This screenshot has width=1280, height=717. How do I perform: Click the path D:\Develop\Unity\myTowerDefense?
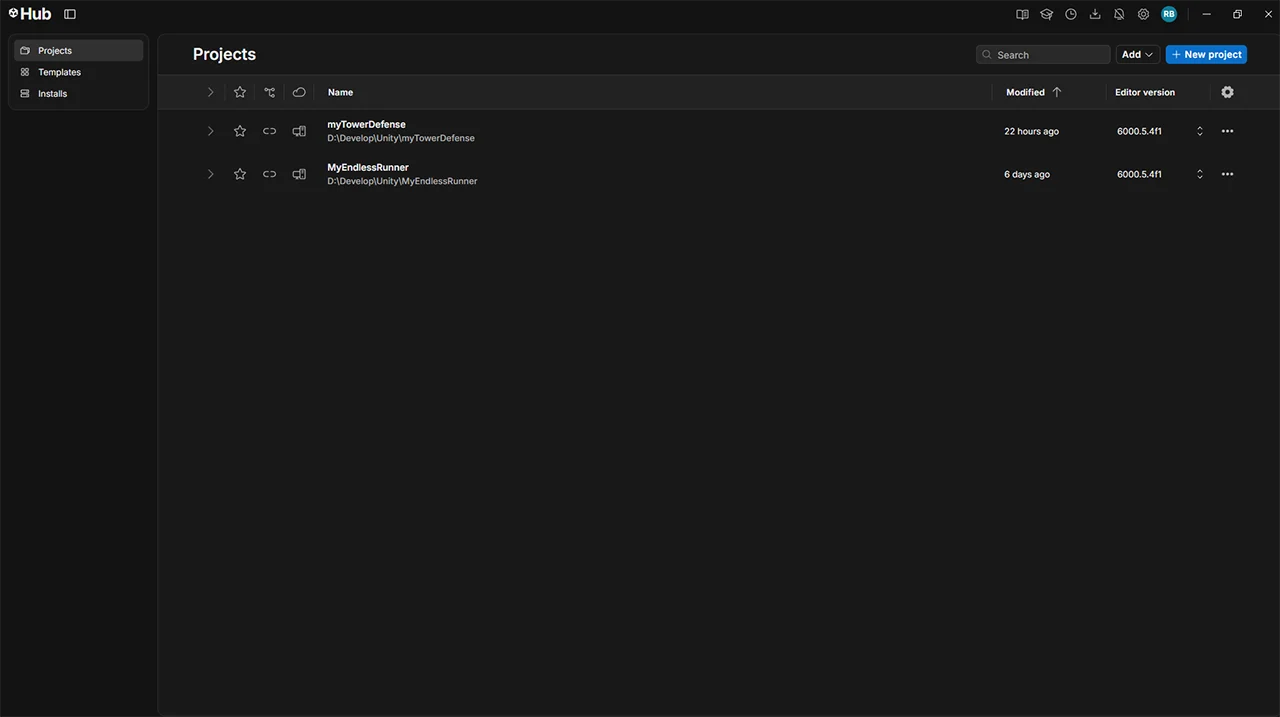401,138
